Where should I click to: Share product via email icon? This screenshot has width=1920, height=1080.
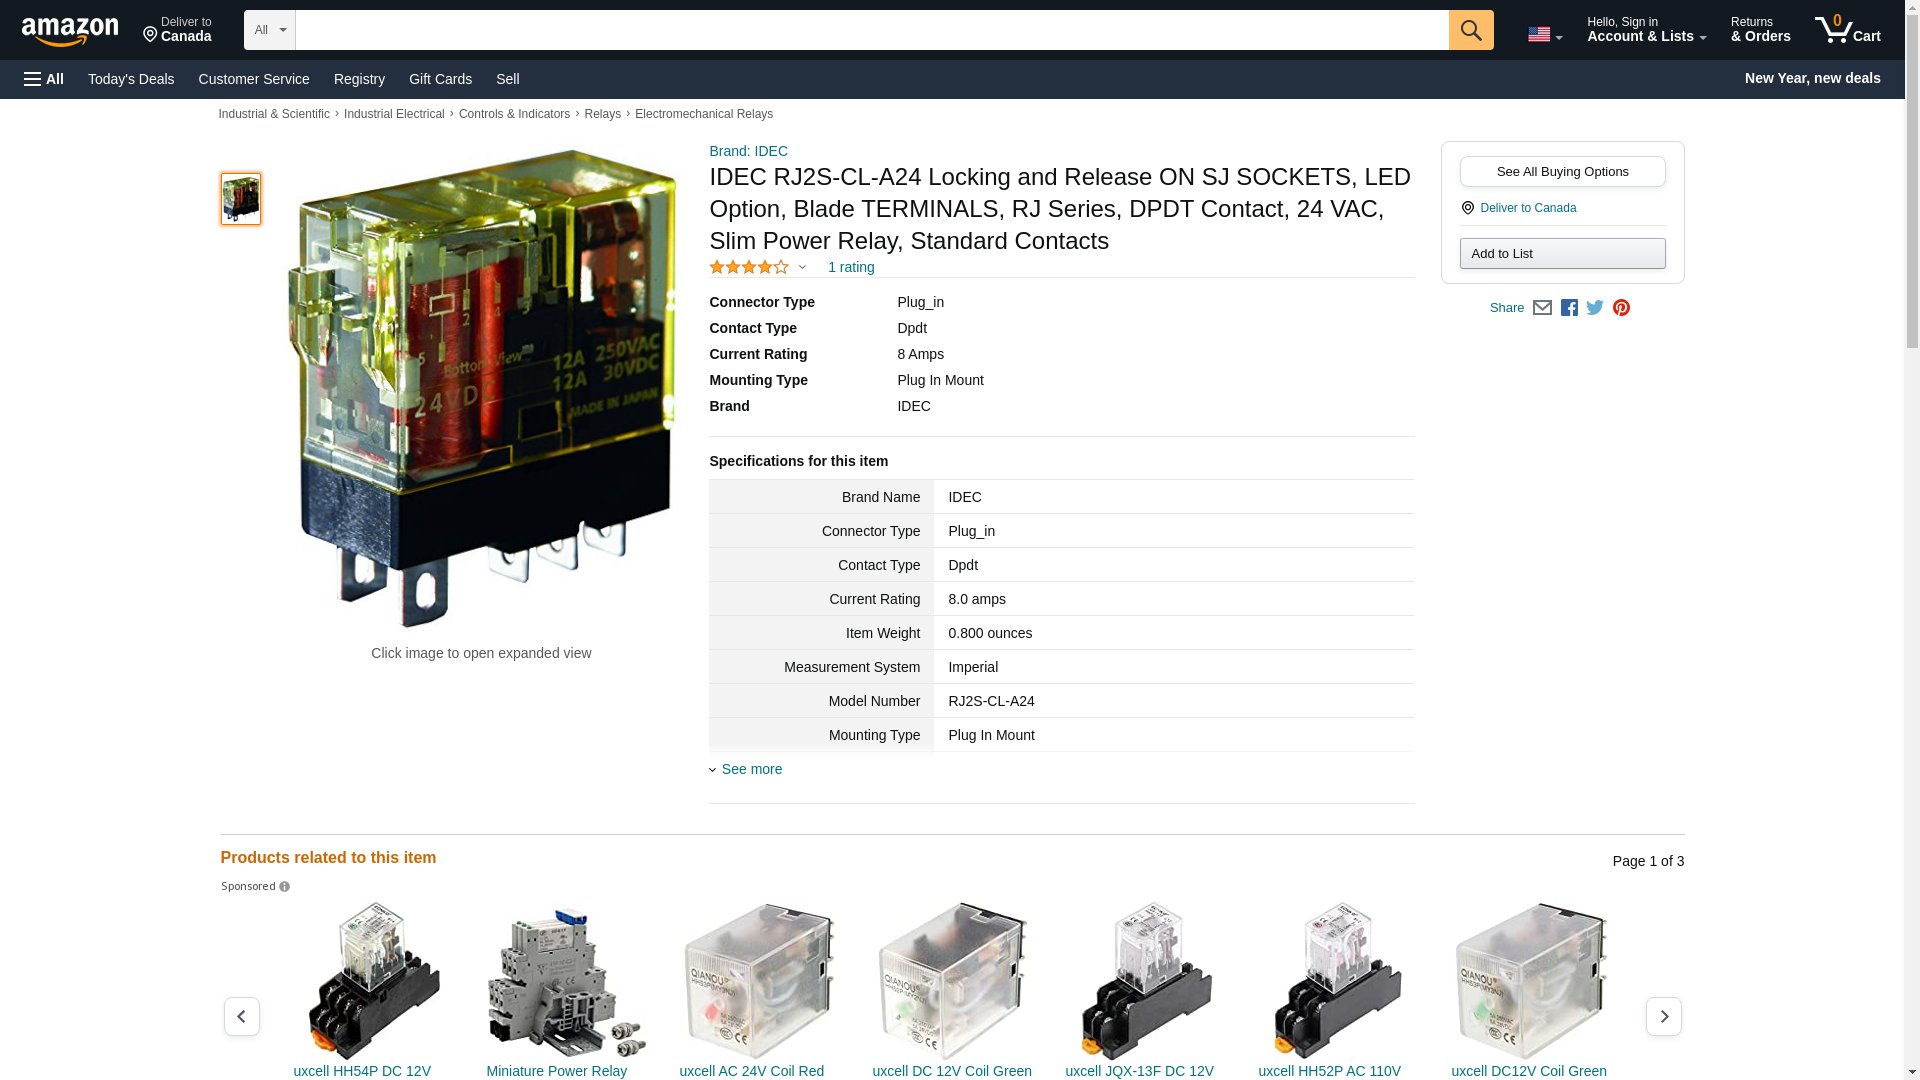click(1542, 308)
